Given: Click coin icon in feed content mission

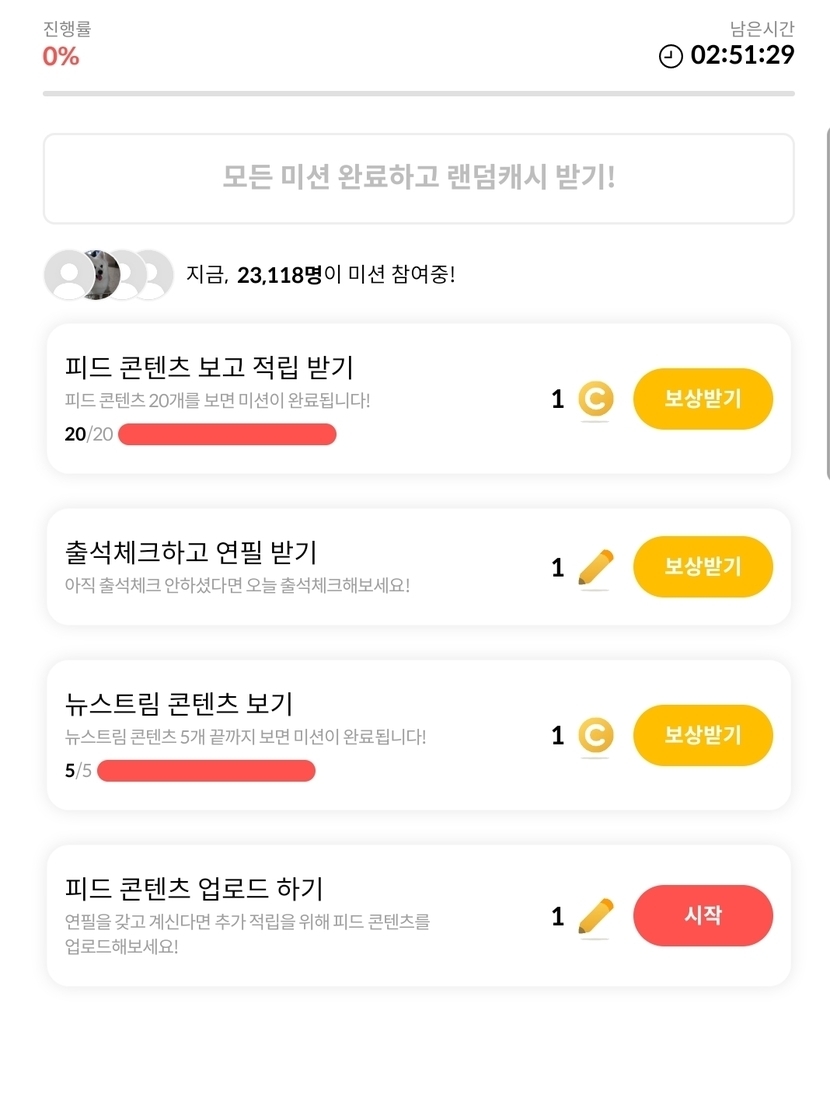Looking at the screenshot, I should click(x=596, y=400).
